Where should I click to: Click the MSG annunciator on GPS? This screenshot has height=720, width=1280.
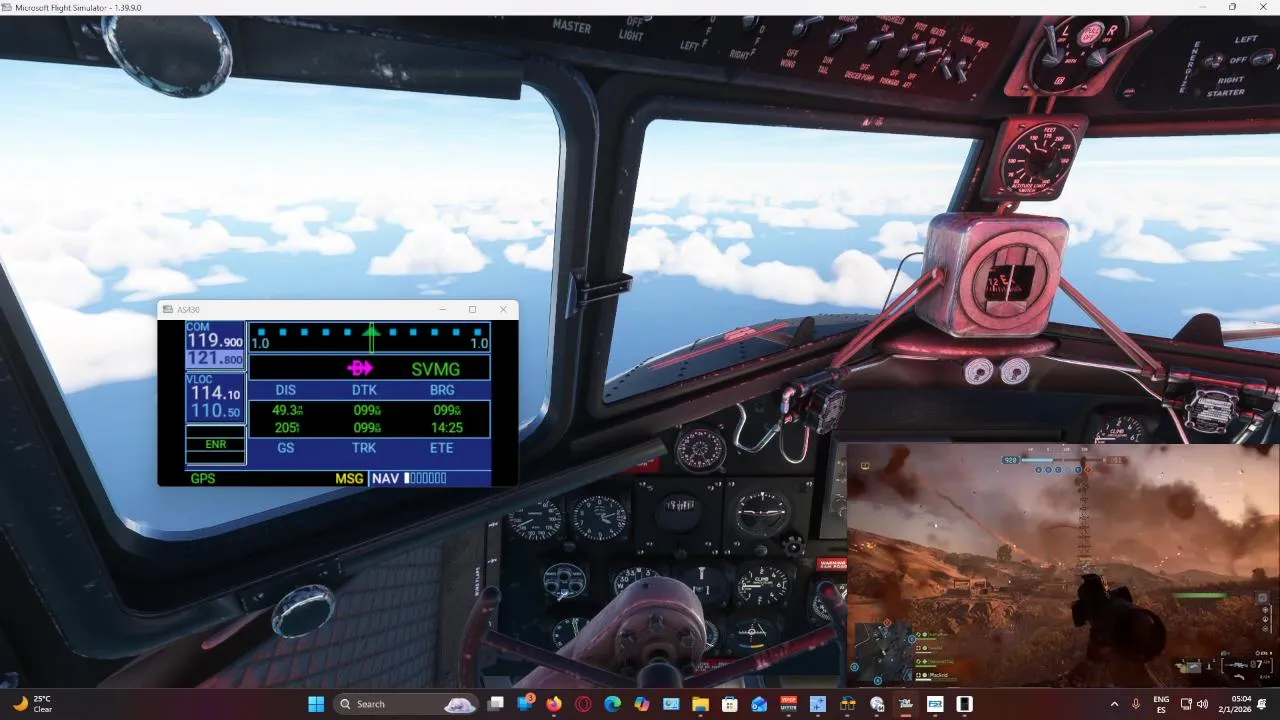point(349,478)
